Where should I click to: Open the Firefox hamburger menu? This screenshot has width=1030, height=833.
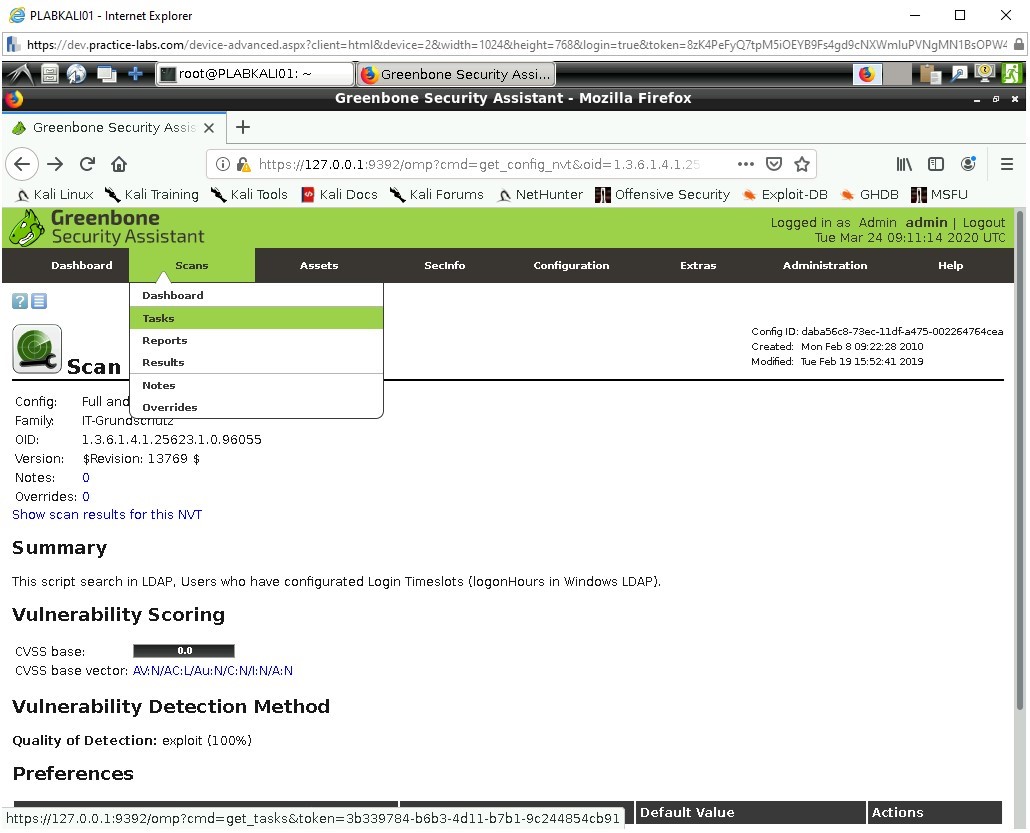(x=1008, y=163)
